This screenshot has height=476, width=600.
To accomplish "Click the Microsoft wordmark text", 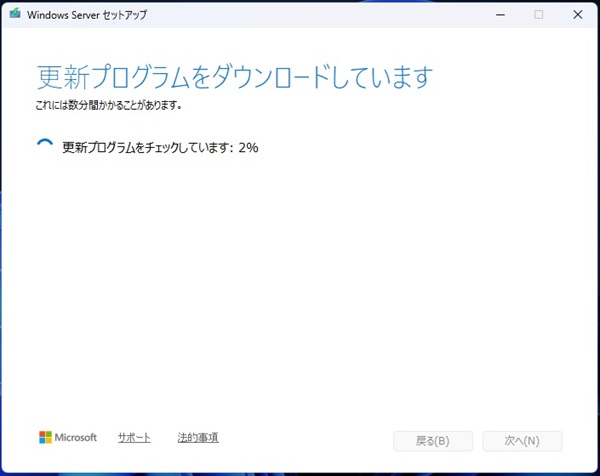I will 76,438.
